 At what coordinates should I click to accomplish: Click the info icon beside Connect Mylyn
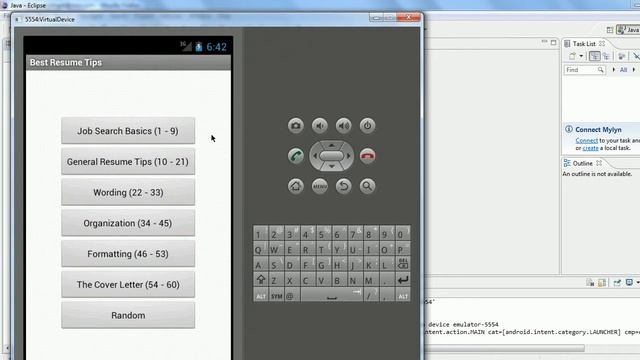pyautogui.click(x=569, y=129)
